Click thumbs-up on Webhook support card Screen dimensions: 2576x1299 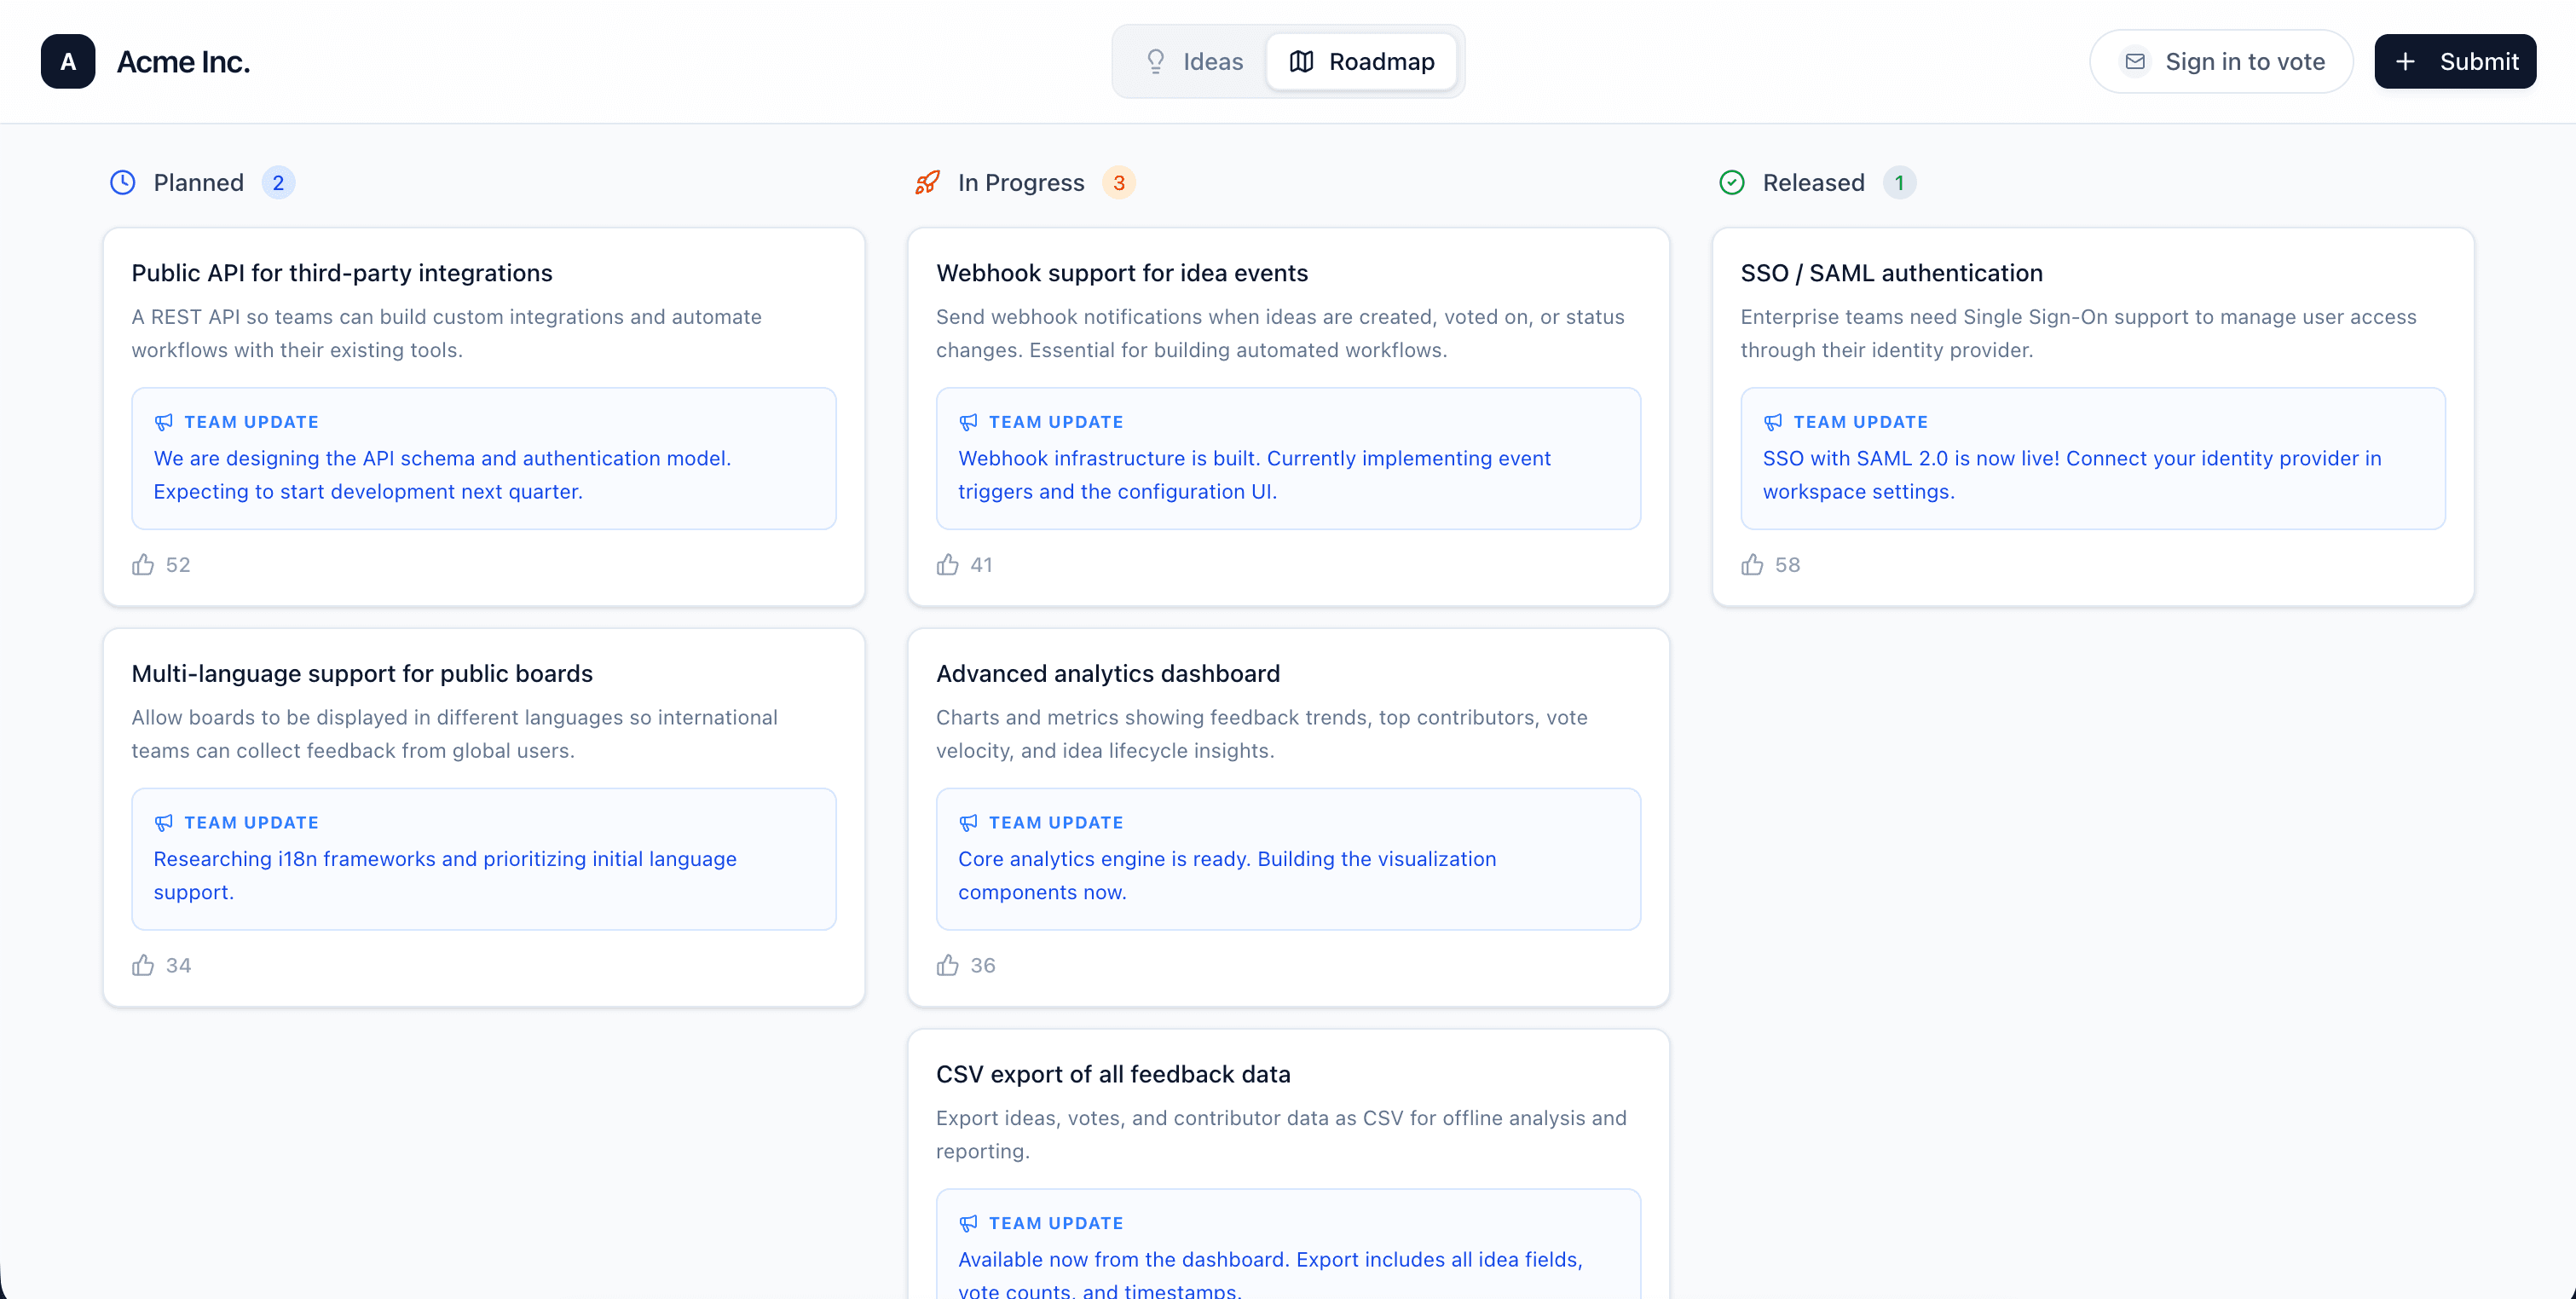[x=947, y=565]
